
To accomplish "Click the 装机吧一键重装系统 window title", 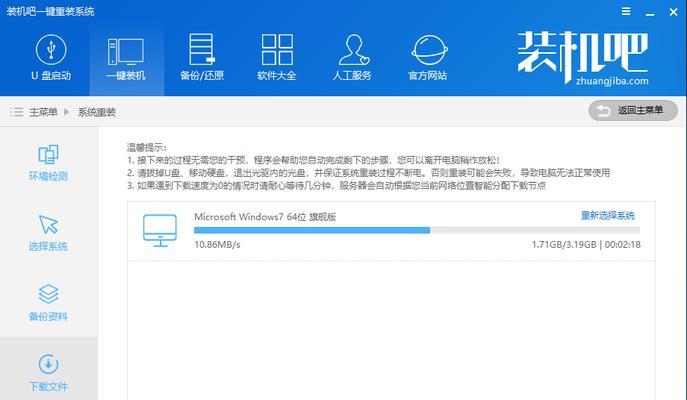I will [50, 11].
